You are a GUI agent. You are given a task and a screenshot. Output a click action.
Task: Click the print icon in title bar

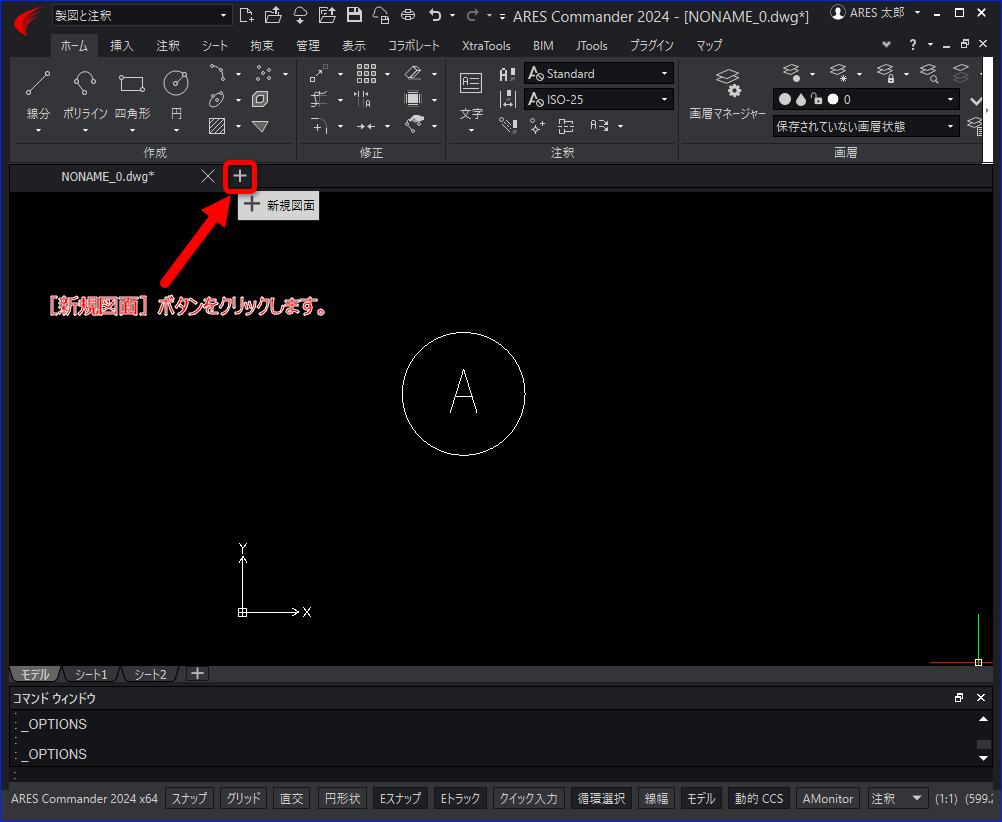point(408,15)
